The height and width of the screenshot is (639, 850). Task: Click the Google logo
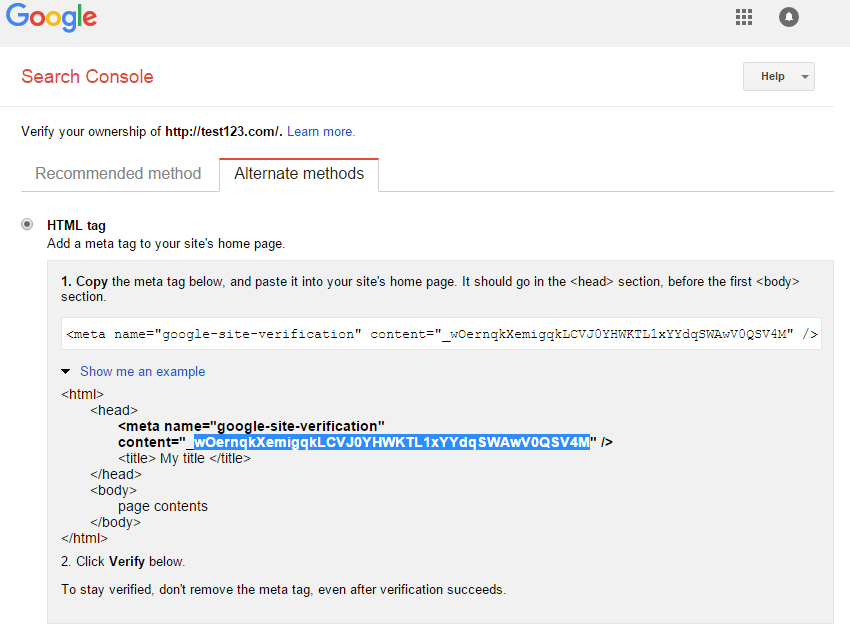51,18
